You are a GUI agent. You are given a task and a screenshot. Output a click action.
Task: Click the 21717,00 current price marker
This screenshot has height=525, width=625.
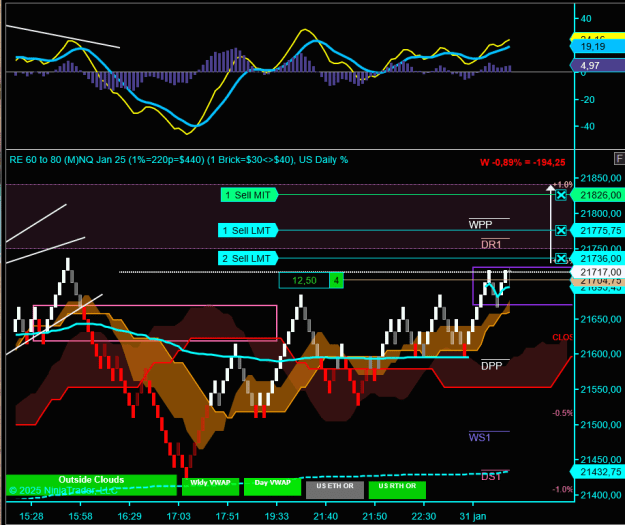point(597,272)
